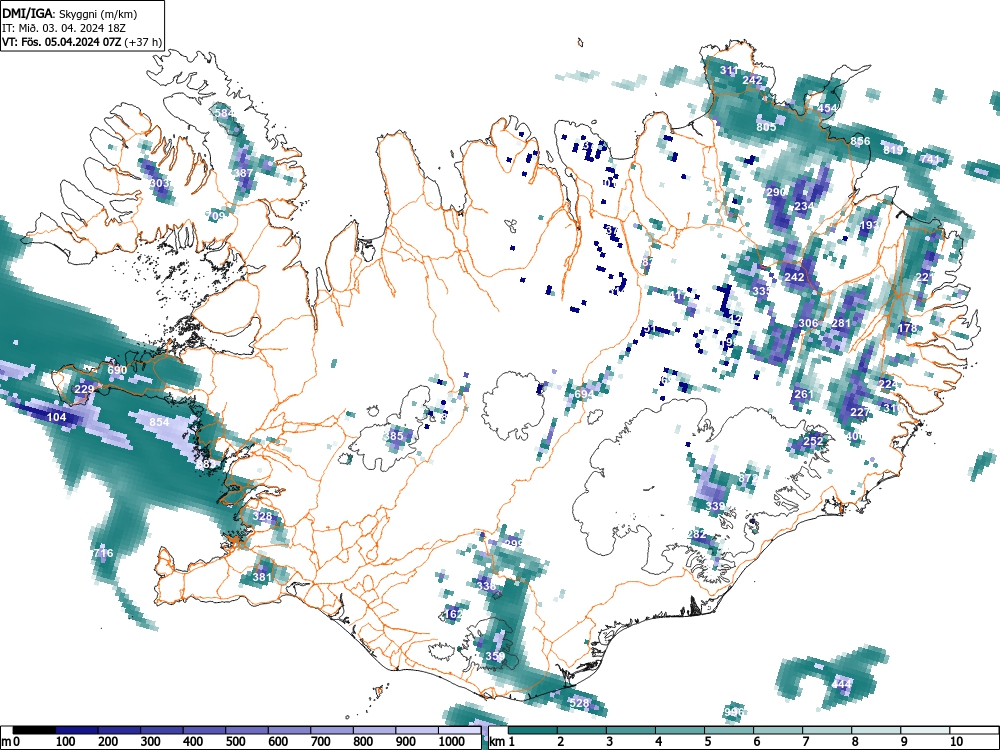Click the visibility value '303' on the map
Screen dimensions: 1000x750
159,184
